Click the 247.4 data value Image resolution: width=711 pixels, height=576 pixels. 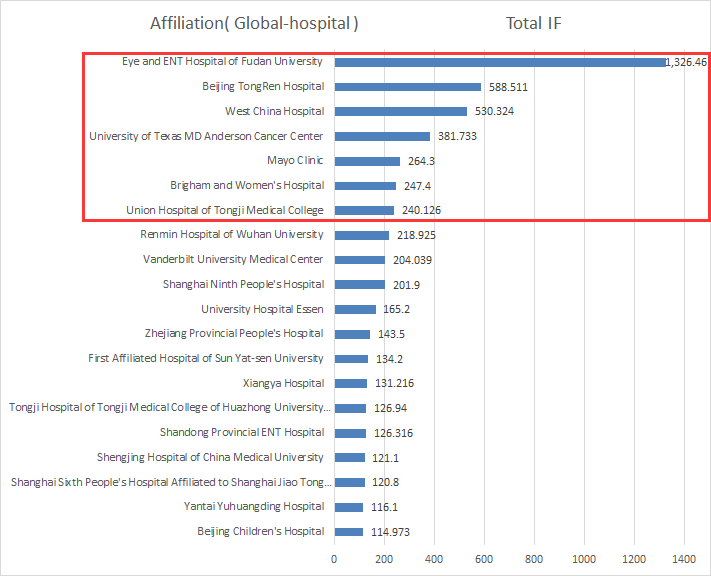(x=417, y=186)
